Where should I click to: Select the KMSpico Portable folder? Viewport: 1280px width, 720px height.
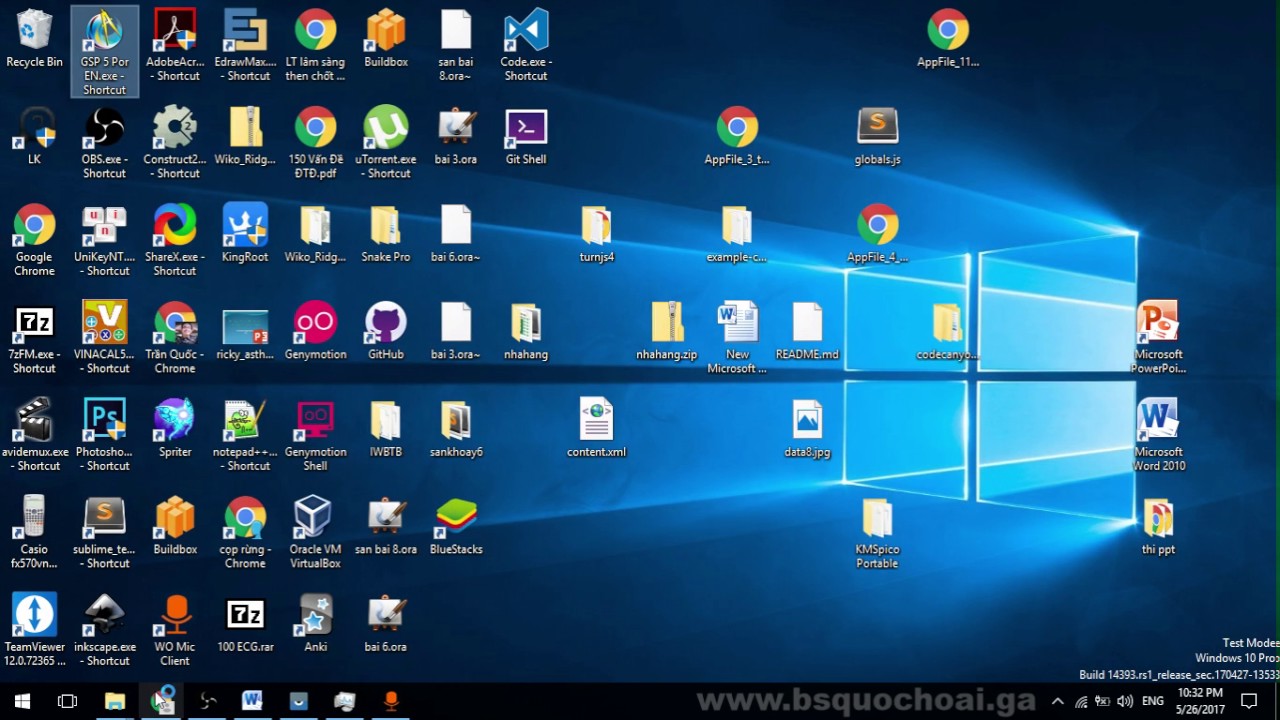pos(877,532)
